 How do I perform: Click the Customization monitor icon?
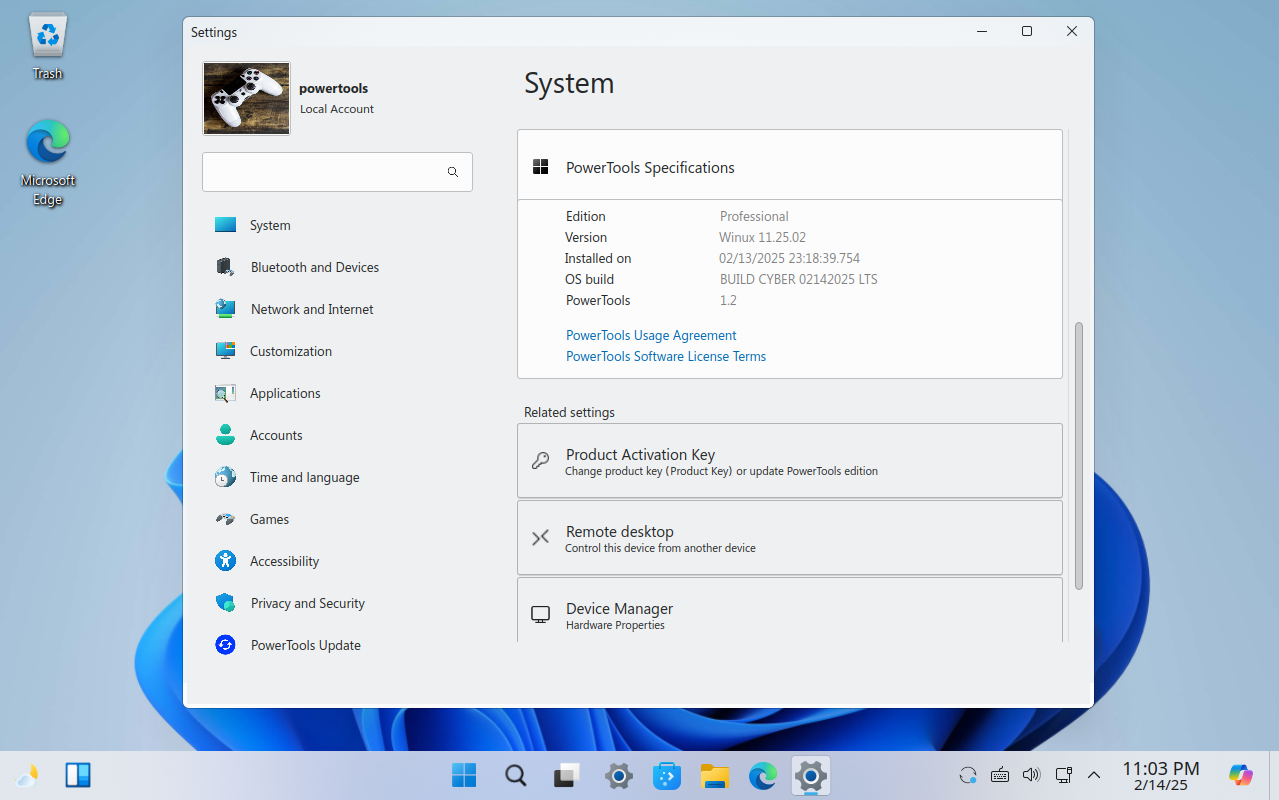[225, 351]
